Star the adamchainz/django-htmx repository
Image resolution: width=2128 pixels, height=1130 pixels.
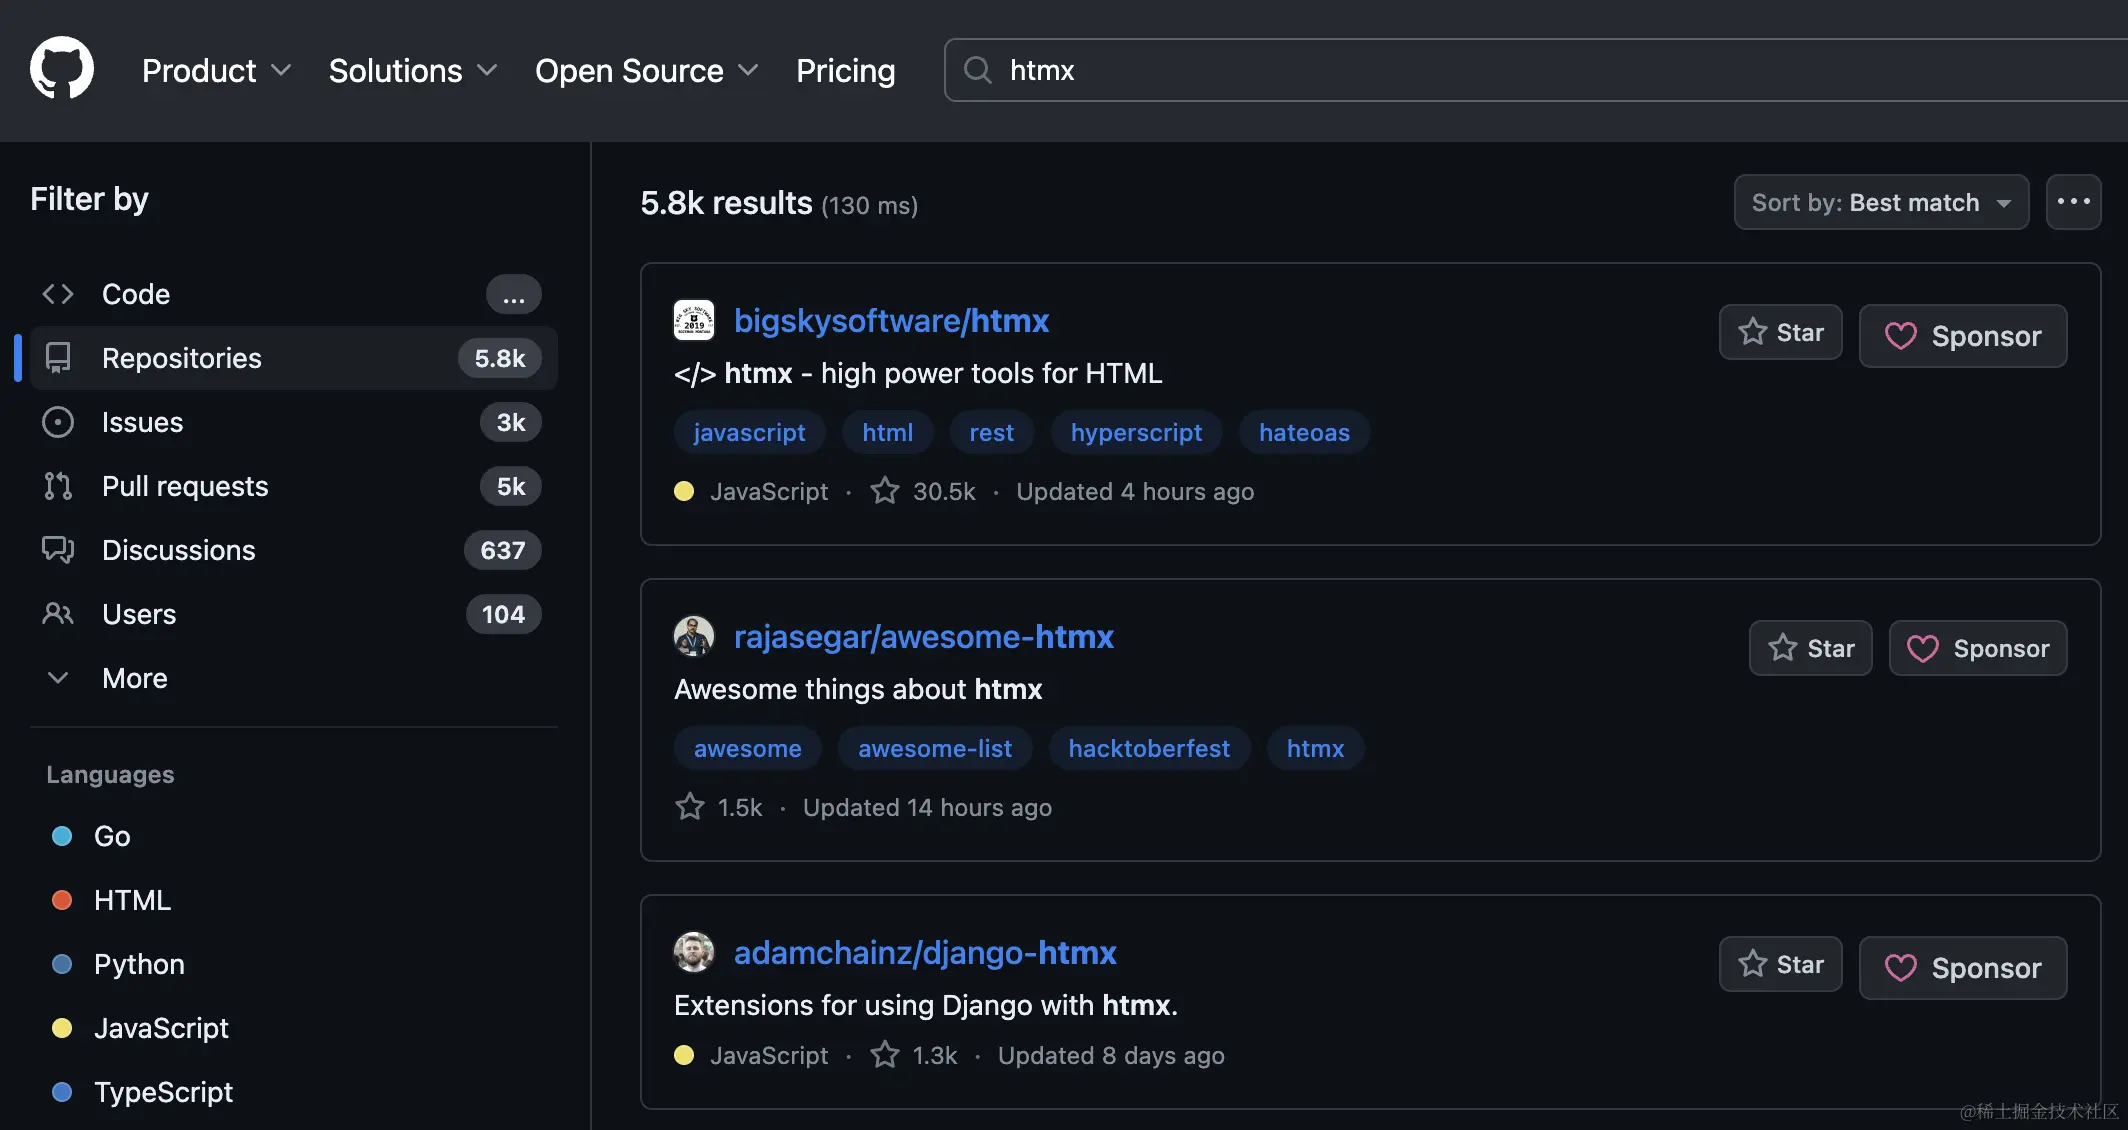[1780, 964]
